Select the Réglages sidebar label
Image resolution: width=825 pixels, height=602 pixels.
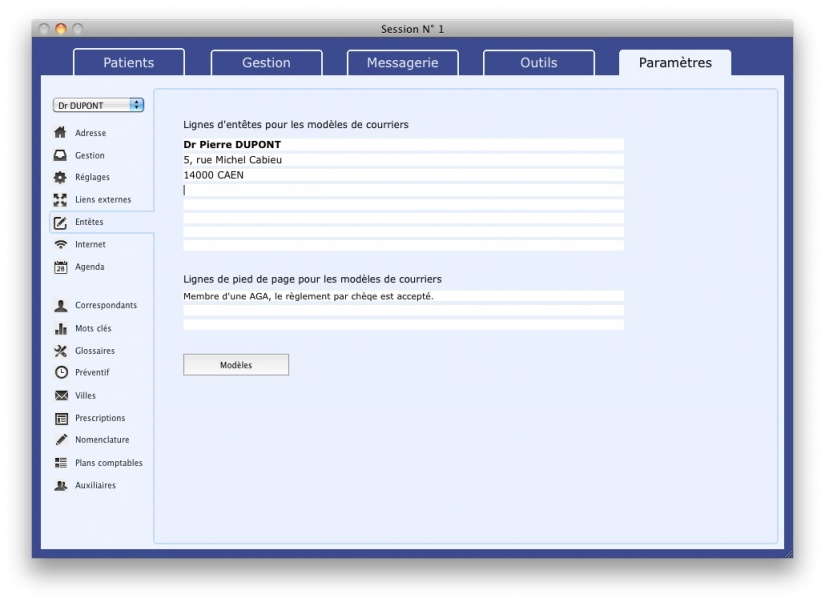pyautogui.click(x=92, y=177)
